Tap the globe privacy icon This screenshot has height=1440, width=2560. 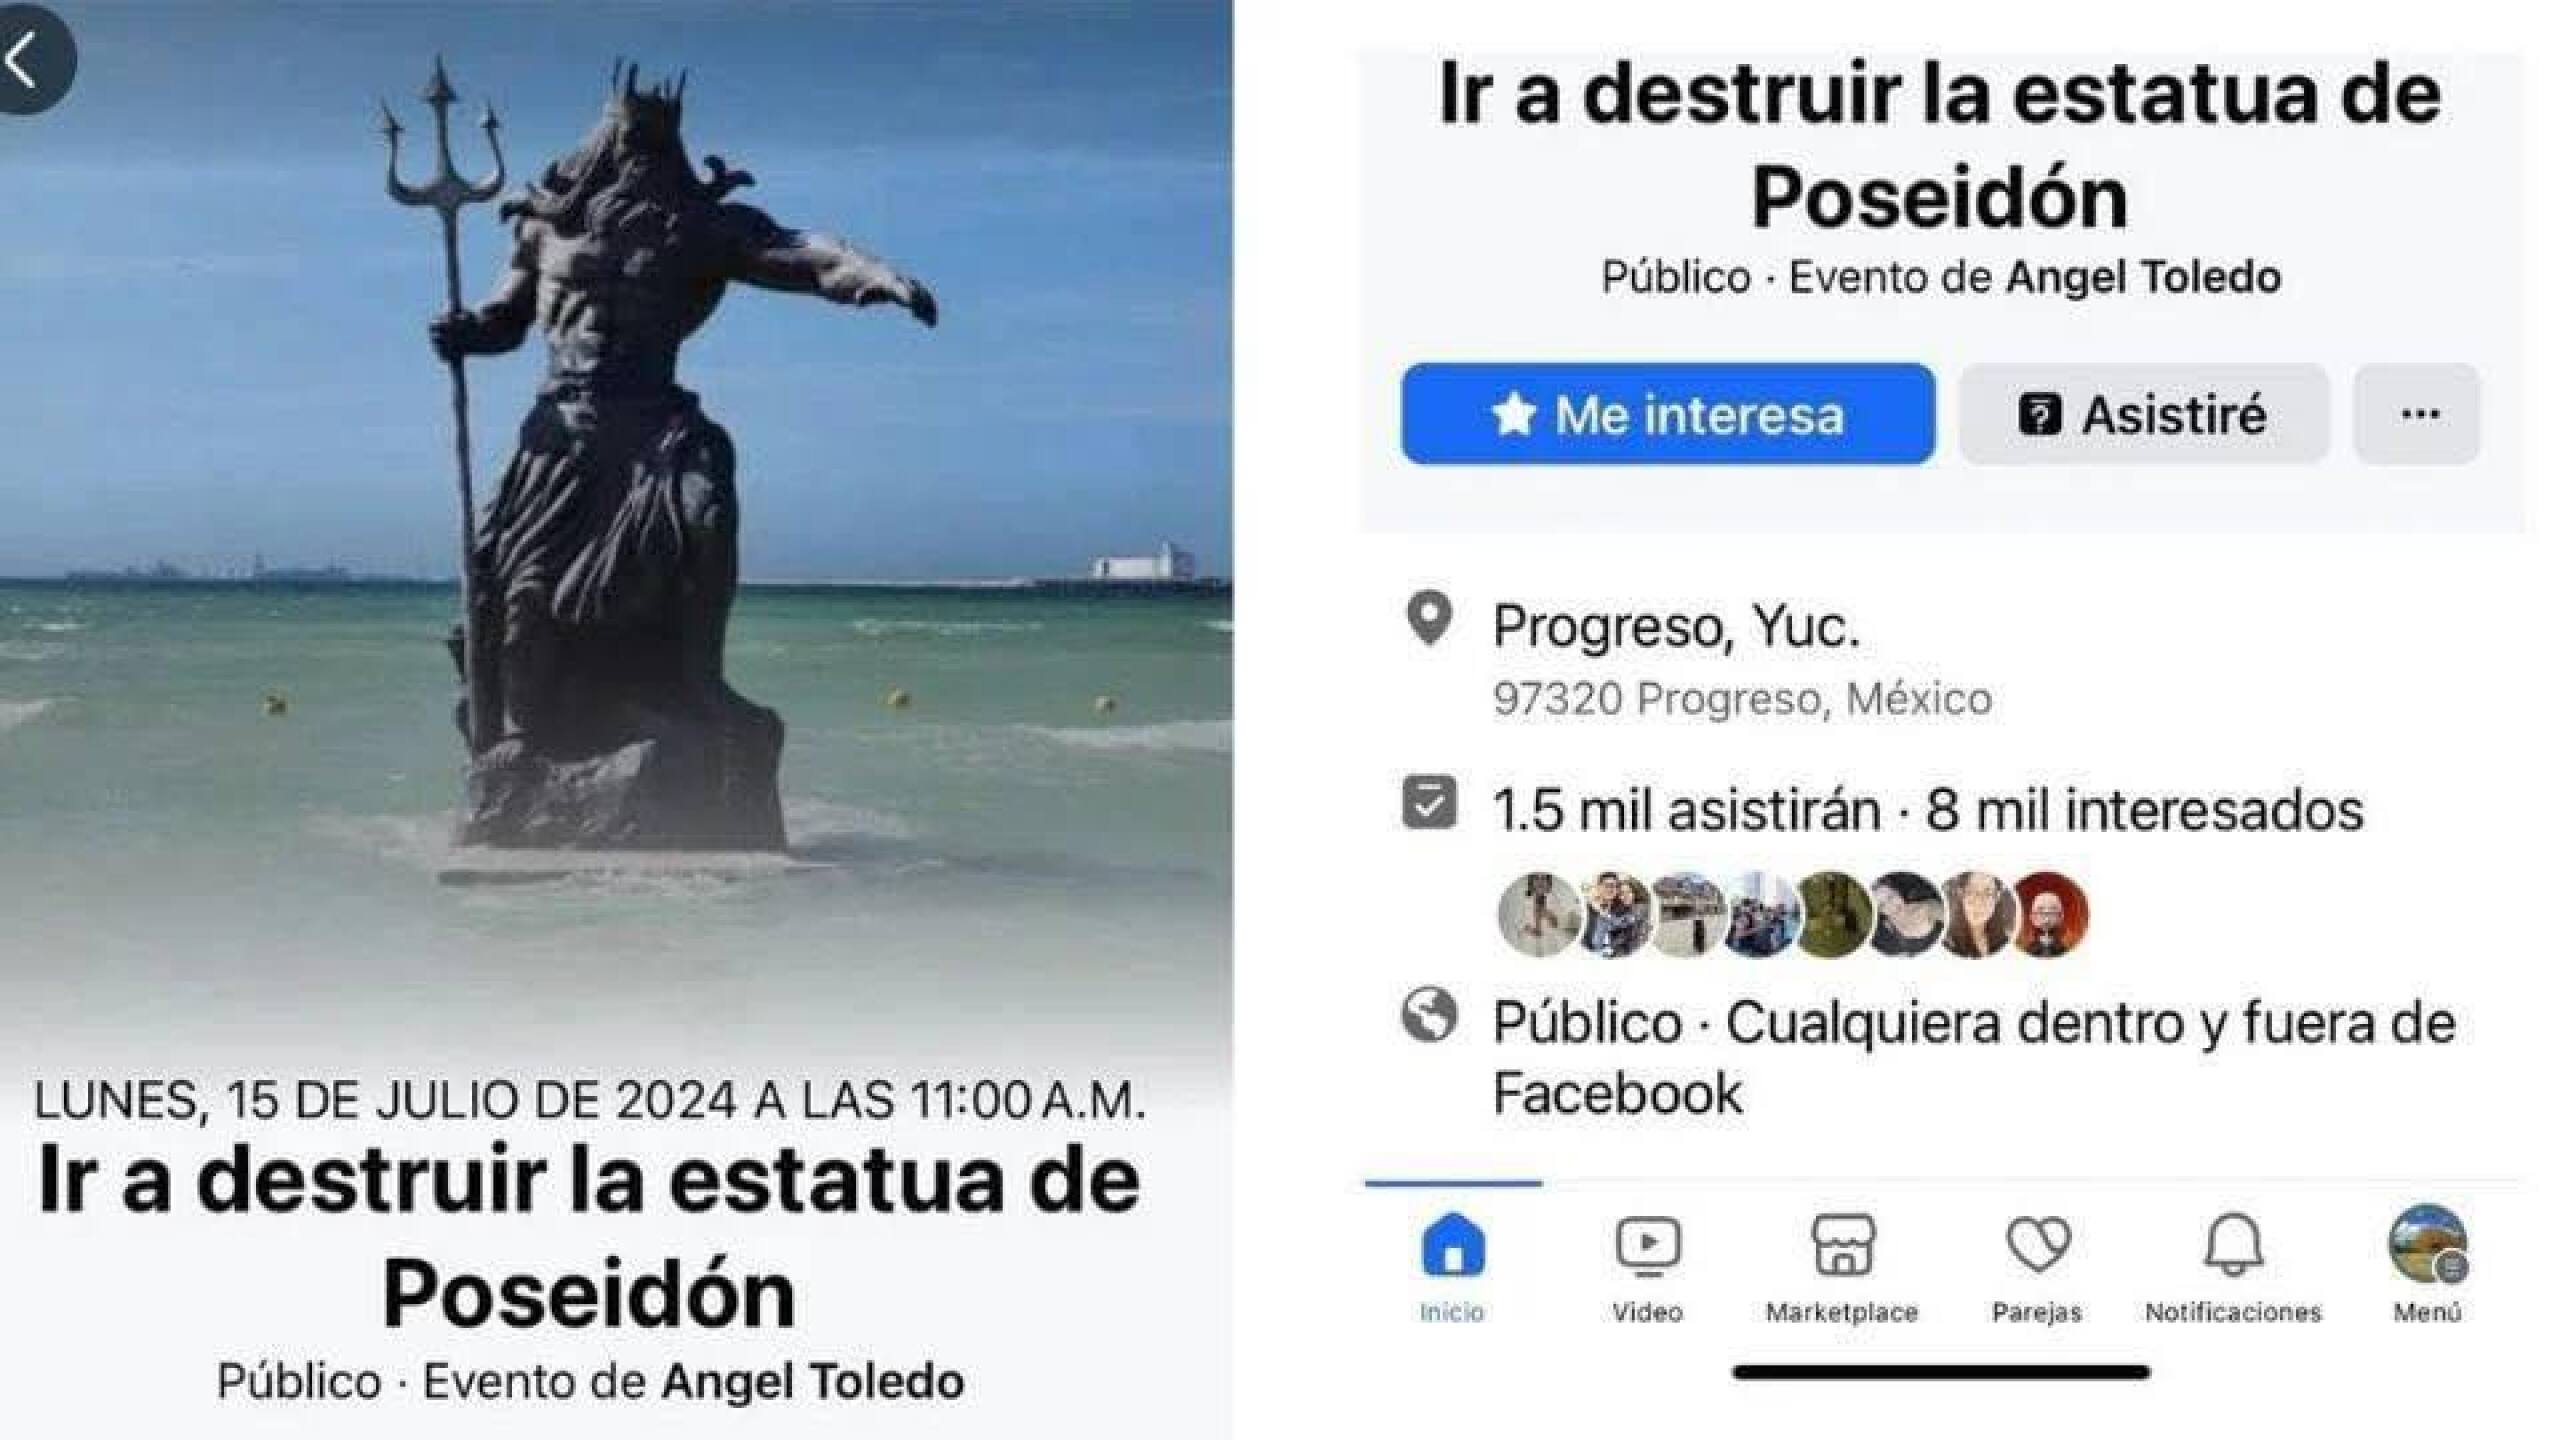tap(1429, 1016)
